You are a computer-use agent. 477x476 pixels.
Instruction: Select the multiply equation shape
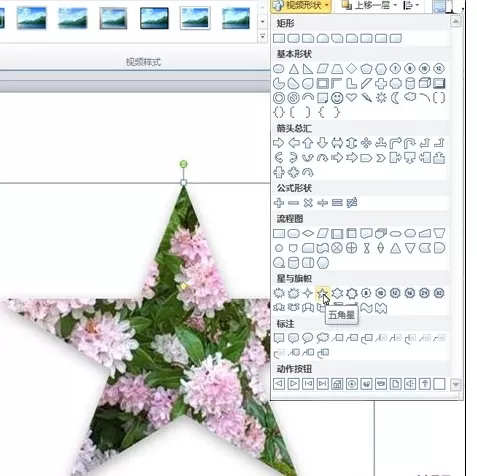[x=308, y=203]
